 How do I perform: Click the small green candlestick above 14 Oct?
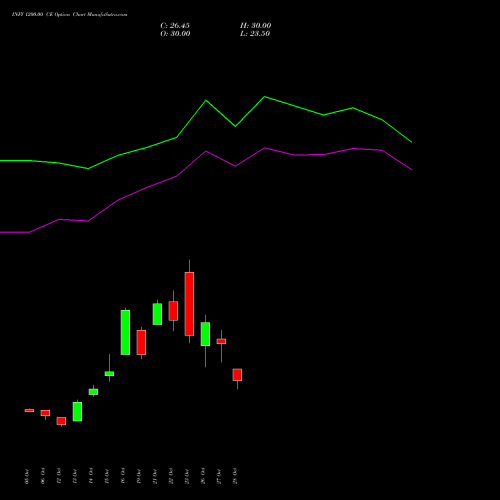[93, 392]
